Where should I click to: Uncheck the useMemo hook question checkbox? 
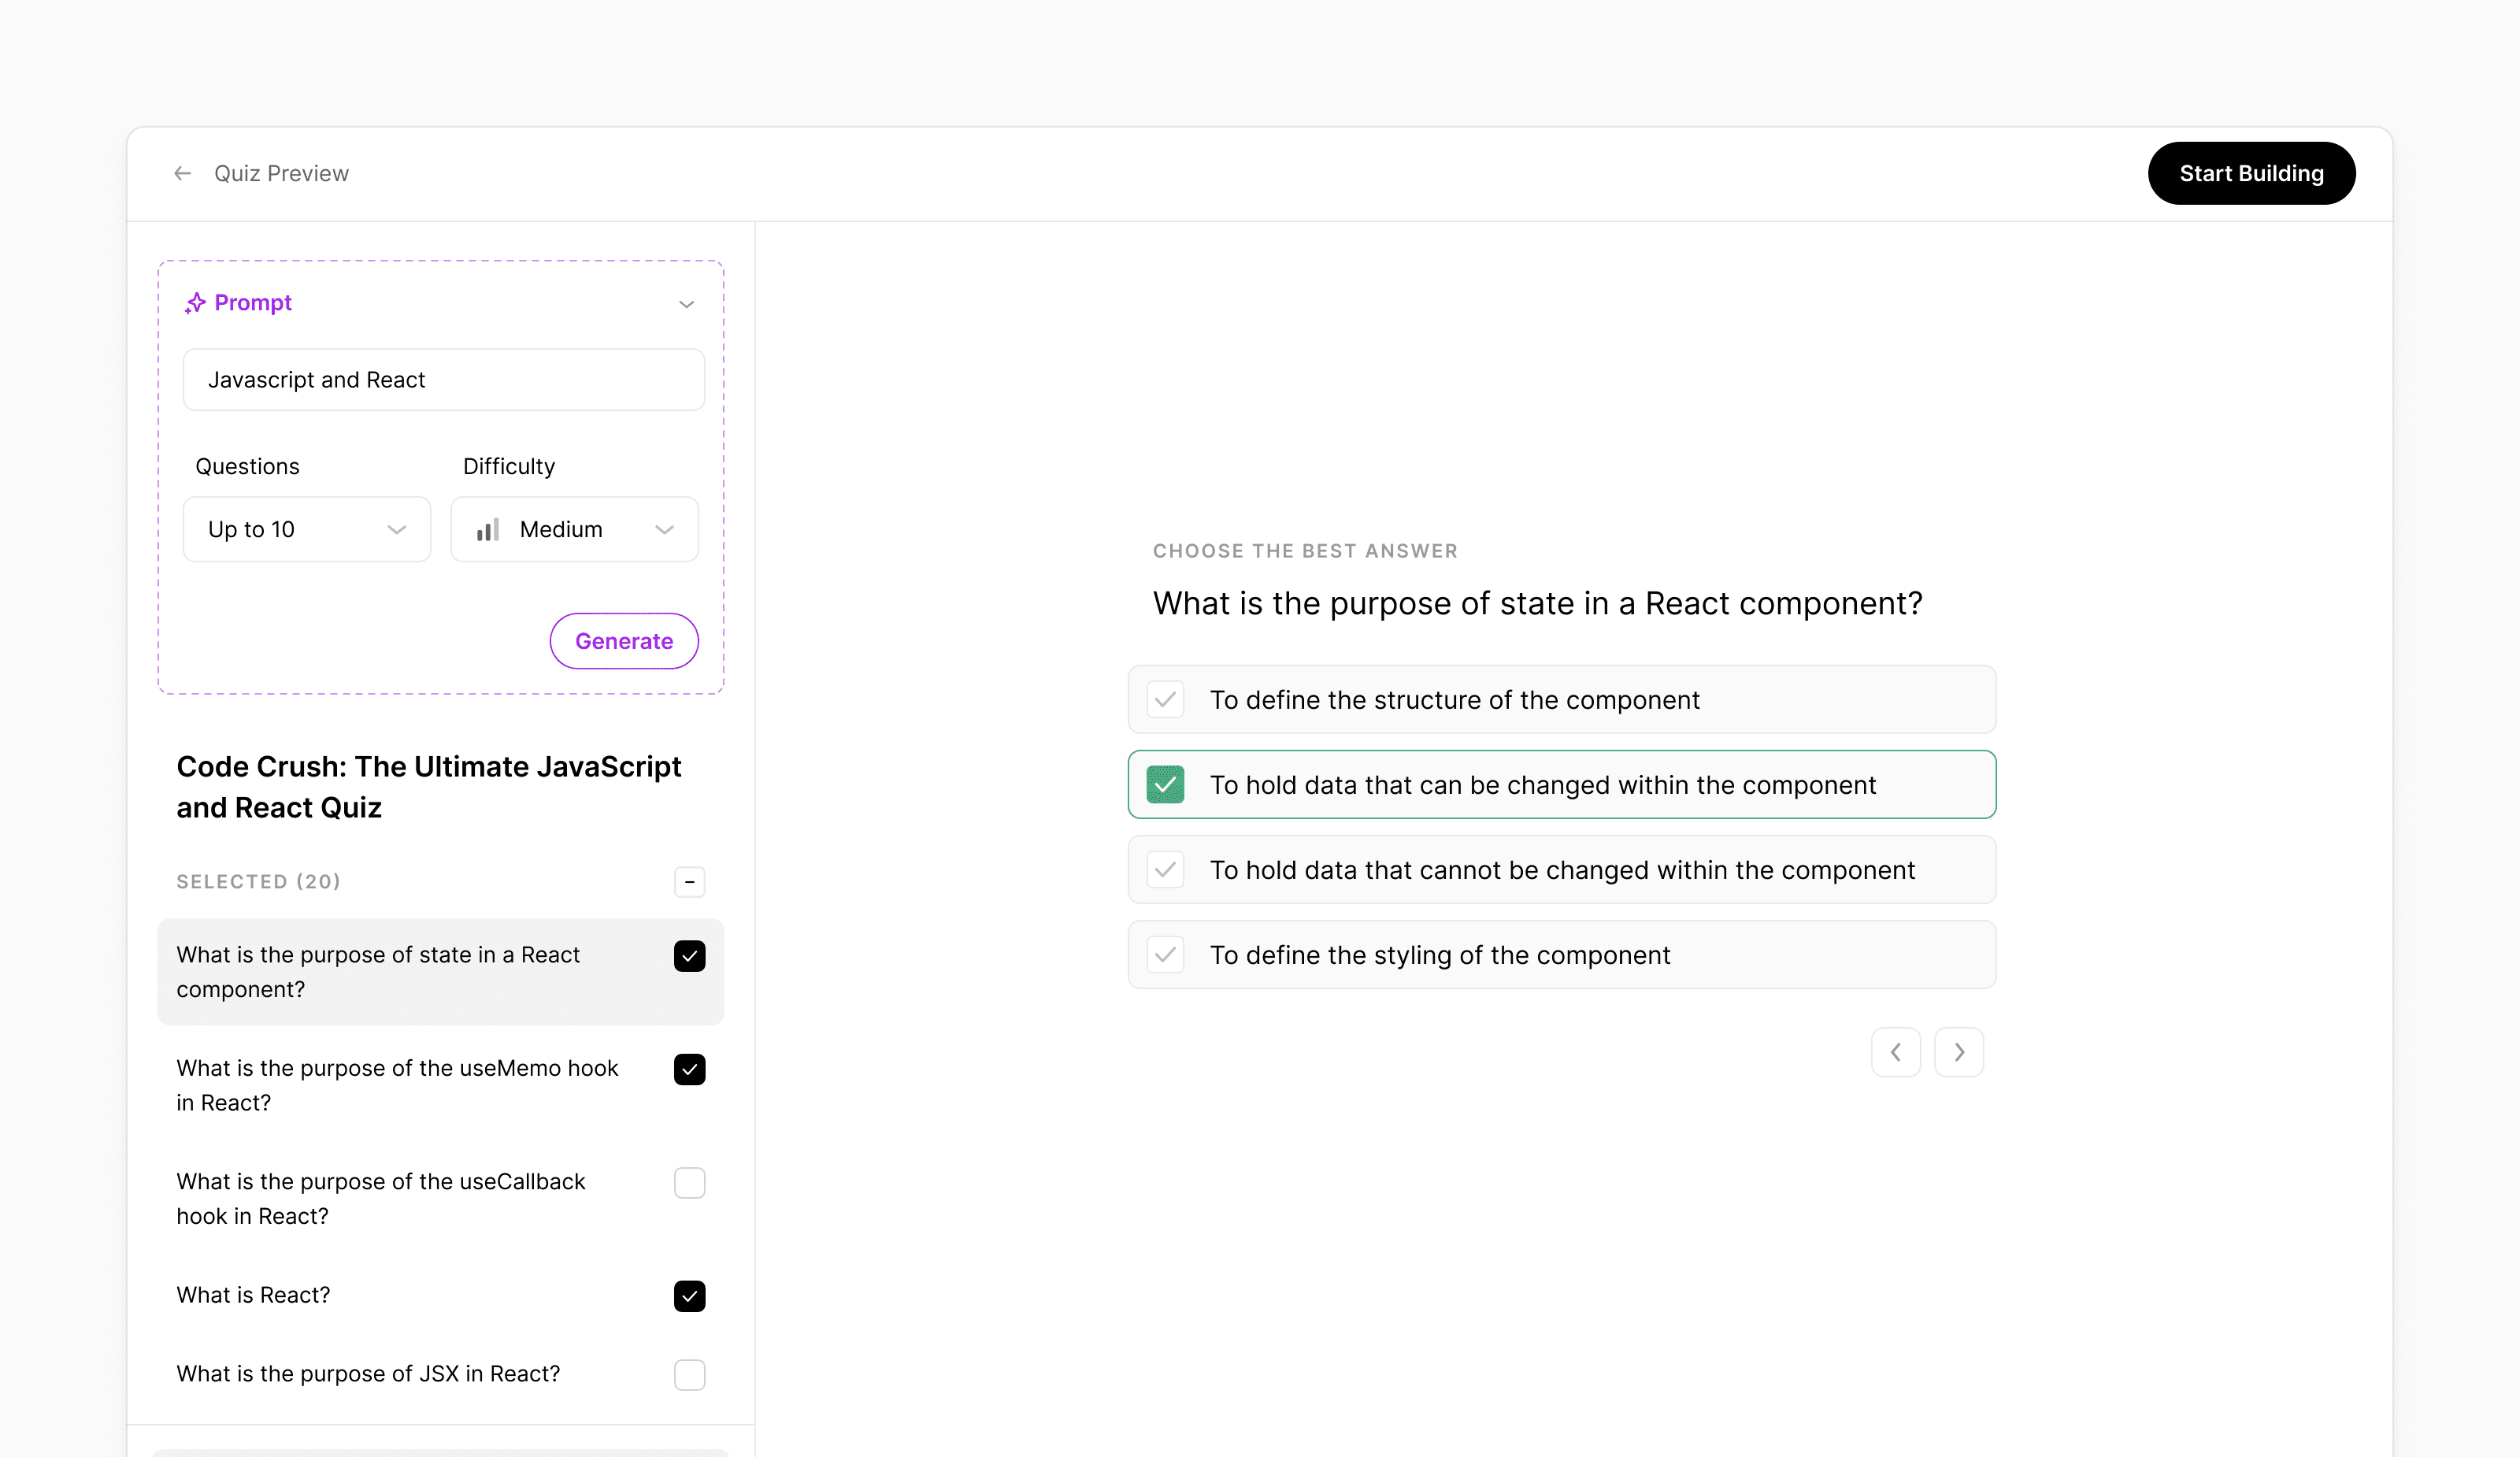689,1069
